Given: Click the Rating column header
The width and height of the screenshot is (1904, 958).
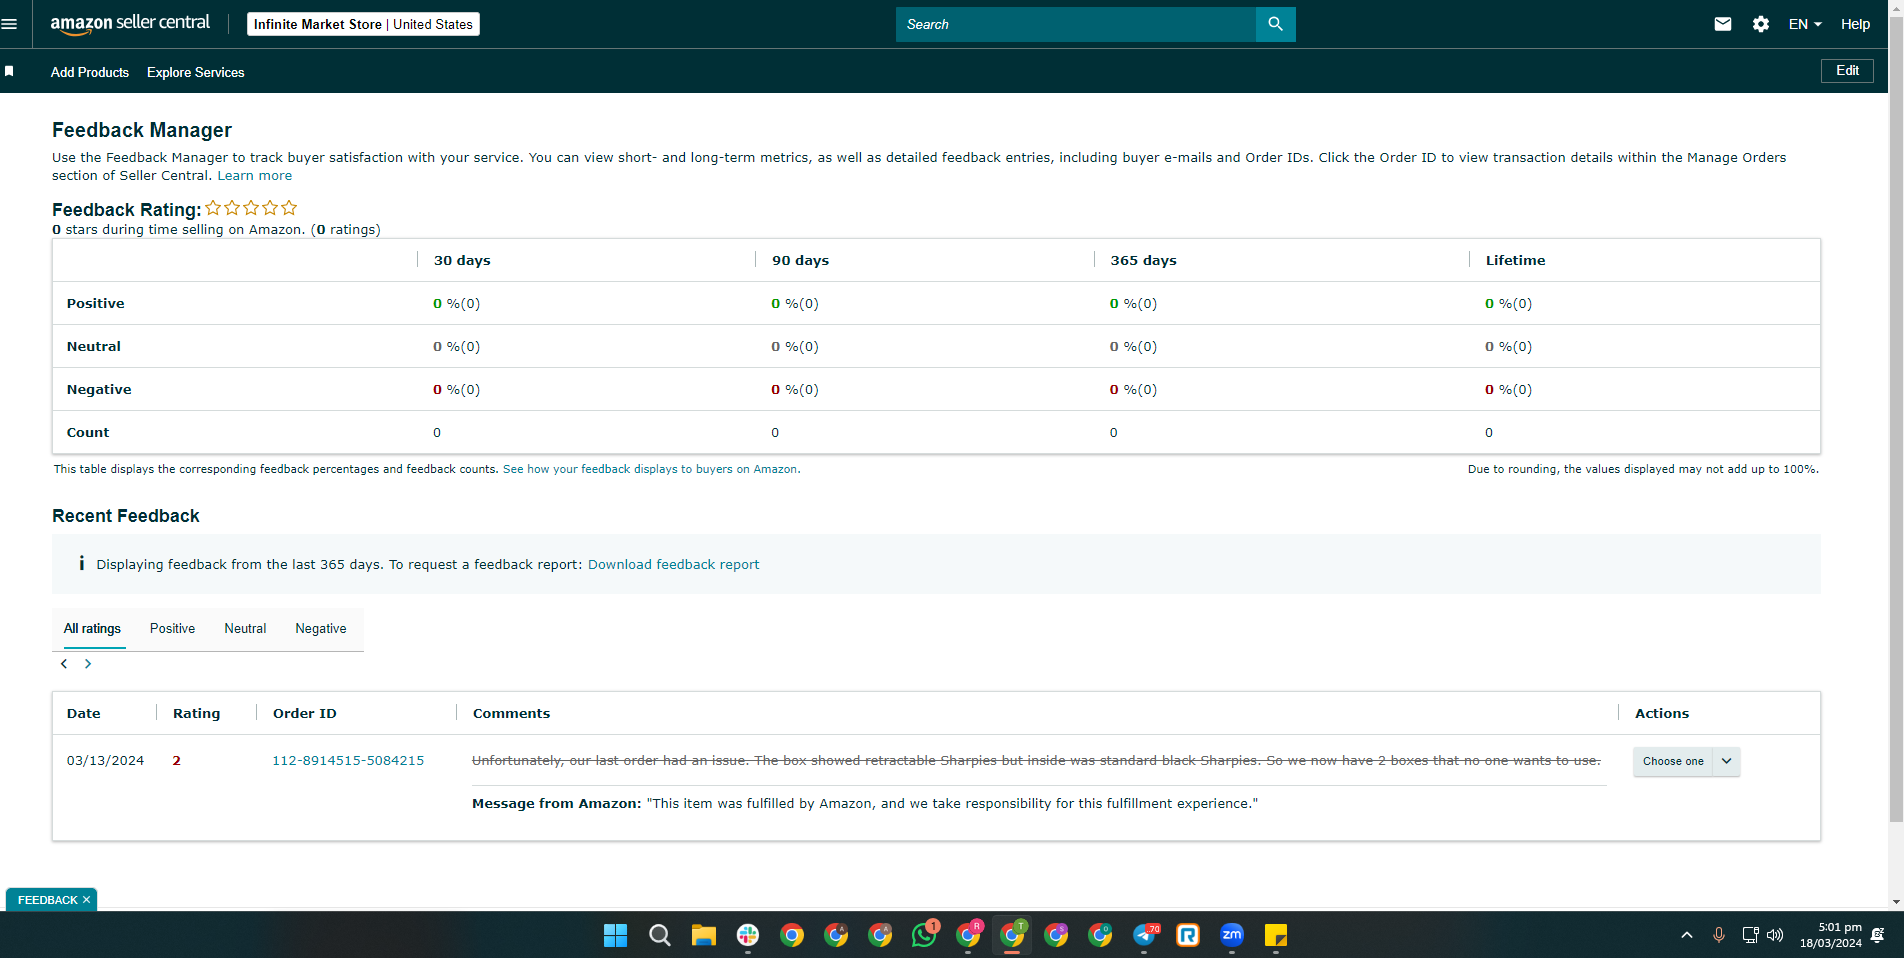Looking at the screenshot, I should 196,713.
